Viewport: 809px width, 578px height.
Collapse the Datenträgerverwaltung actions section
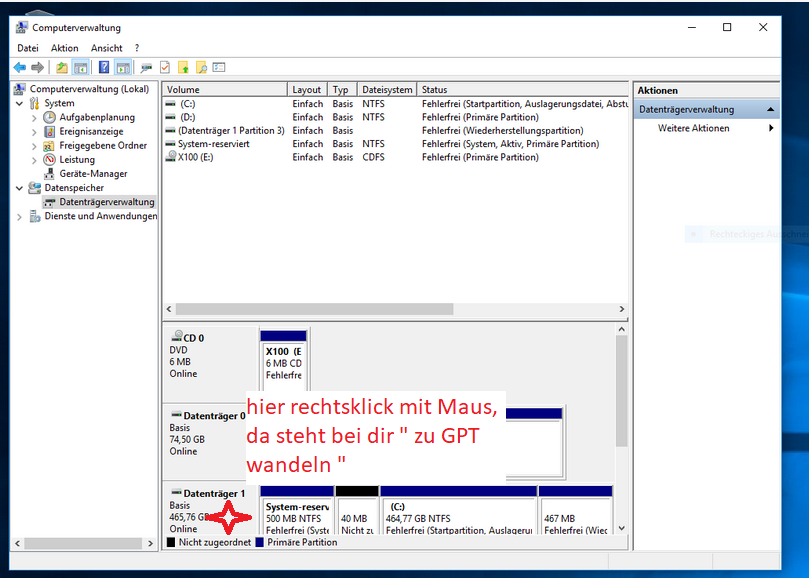click(x=770, y=109)
